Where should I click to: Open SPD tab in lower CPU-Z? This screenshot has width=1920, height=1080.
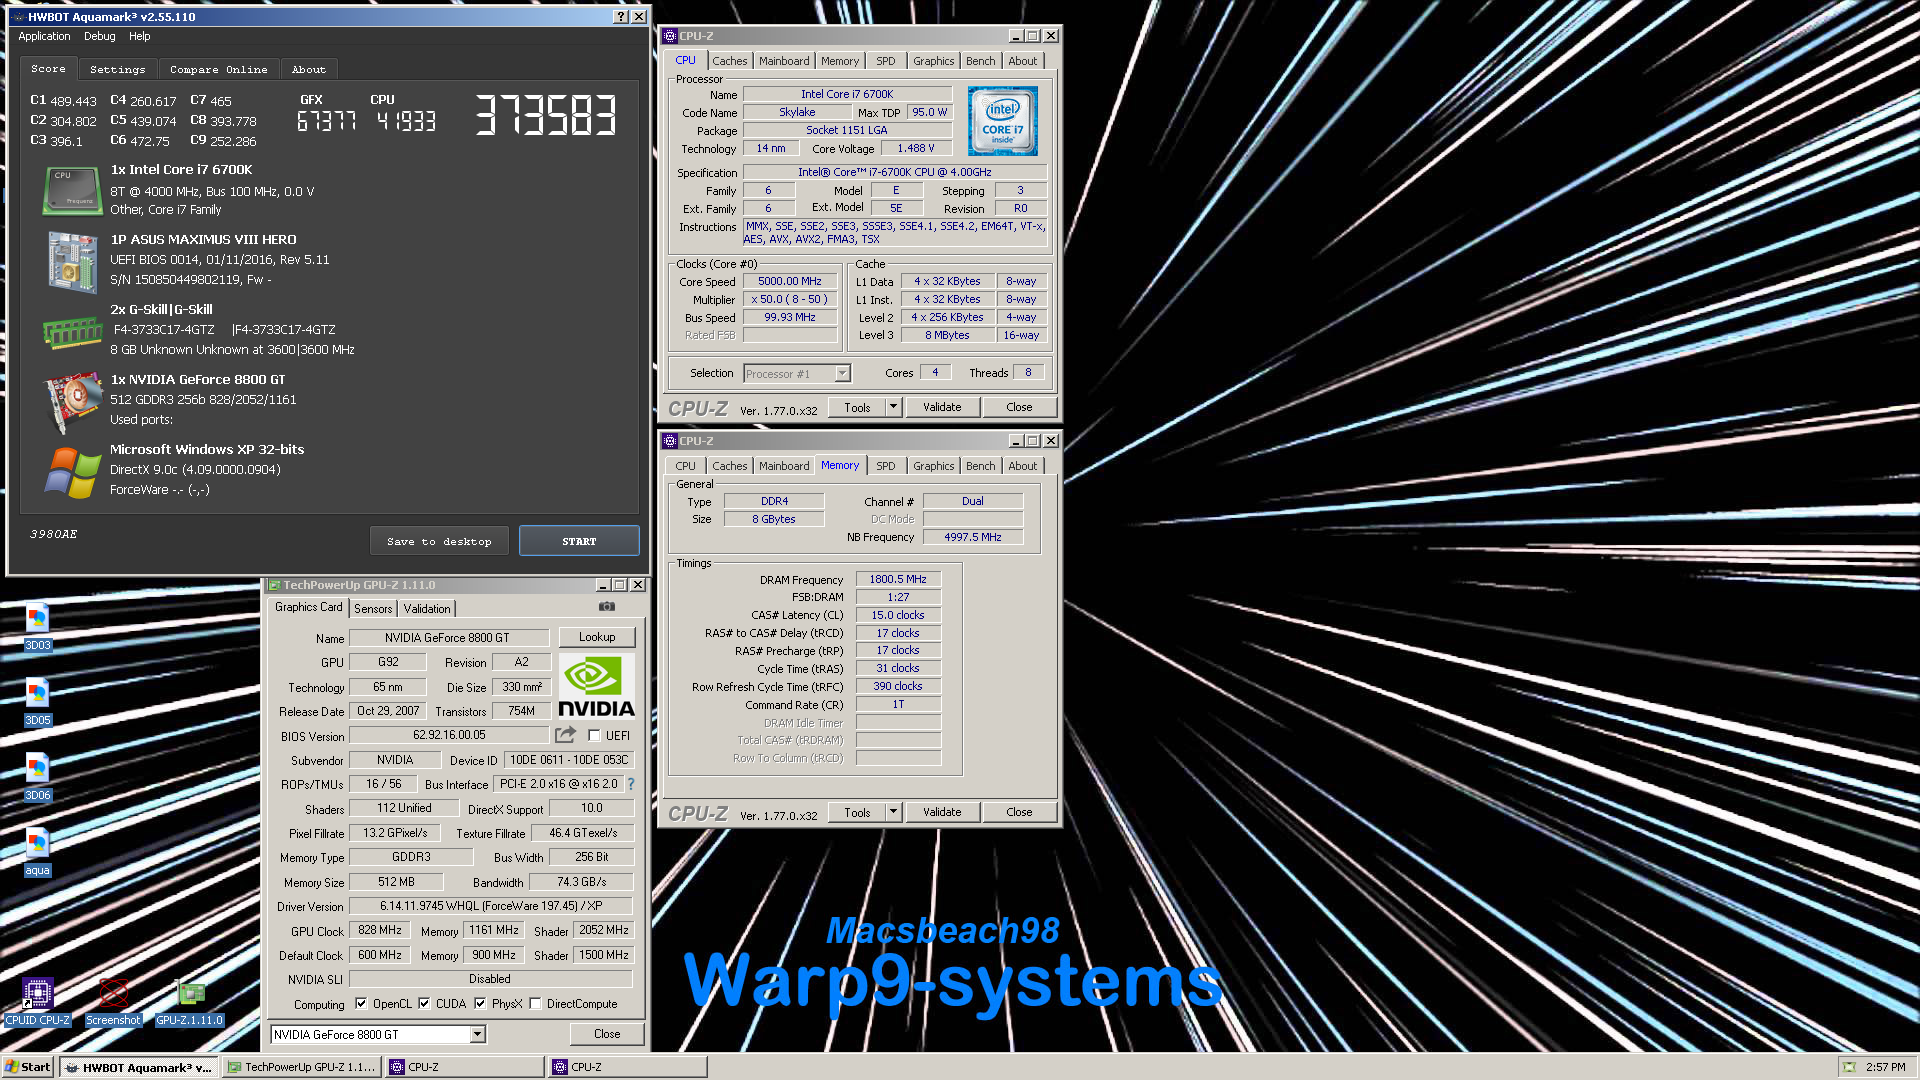(886, 466)
